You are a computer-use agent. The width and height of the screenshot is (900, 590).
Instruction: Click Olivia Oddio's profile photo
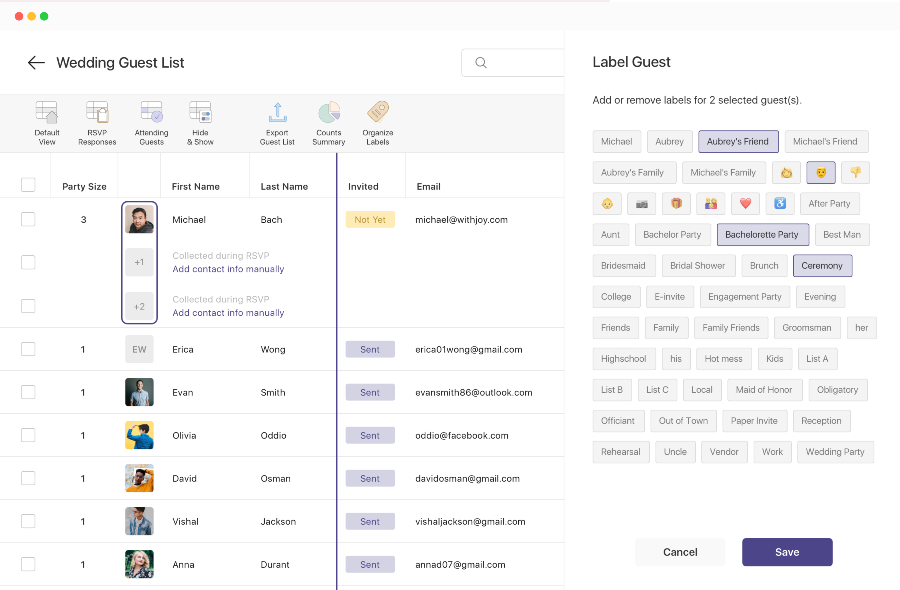[x=139, y=435]
